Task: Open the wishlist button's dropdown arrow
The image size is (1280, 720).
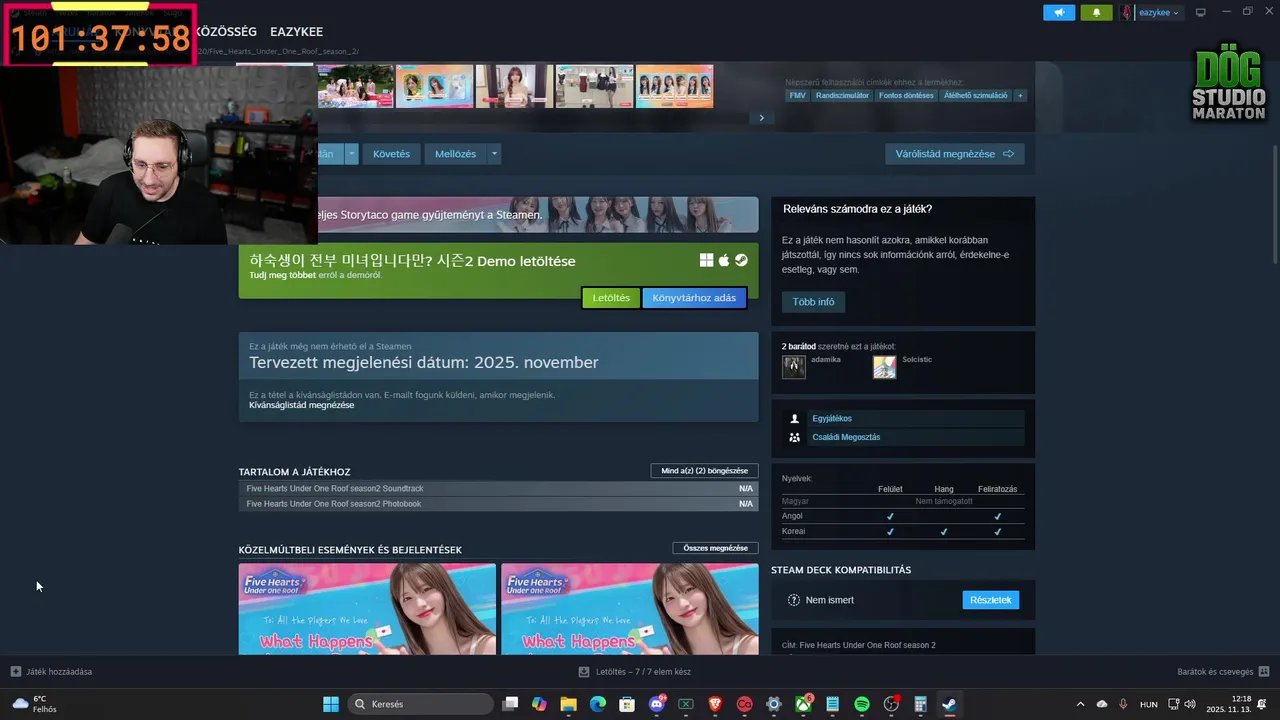Action: point(351,154)
